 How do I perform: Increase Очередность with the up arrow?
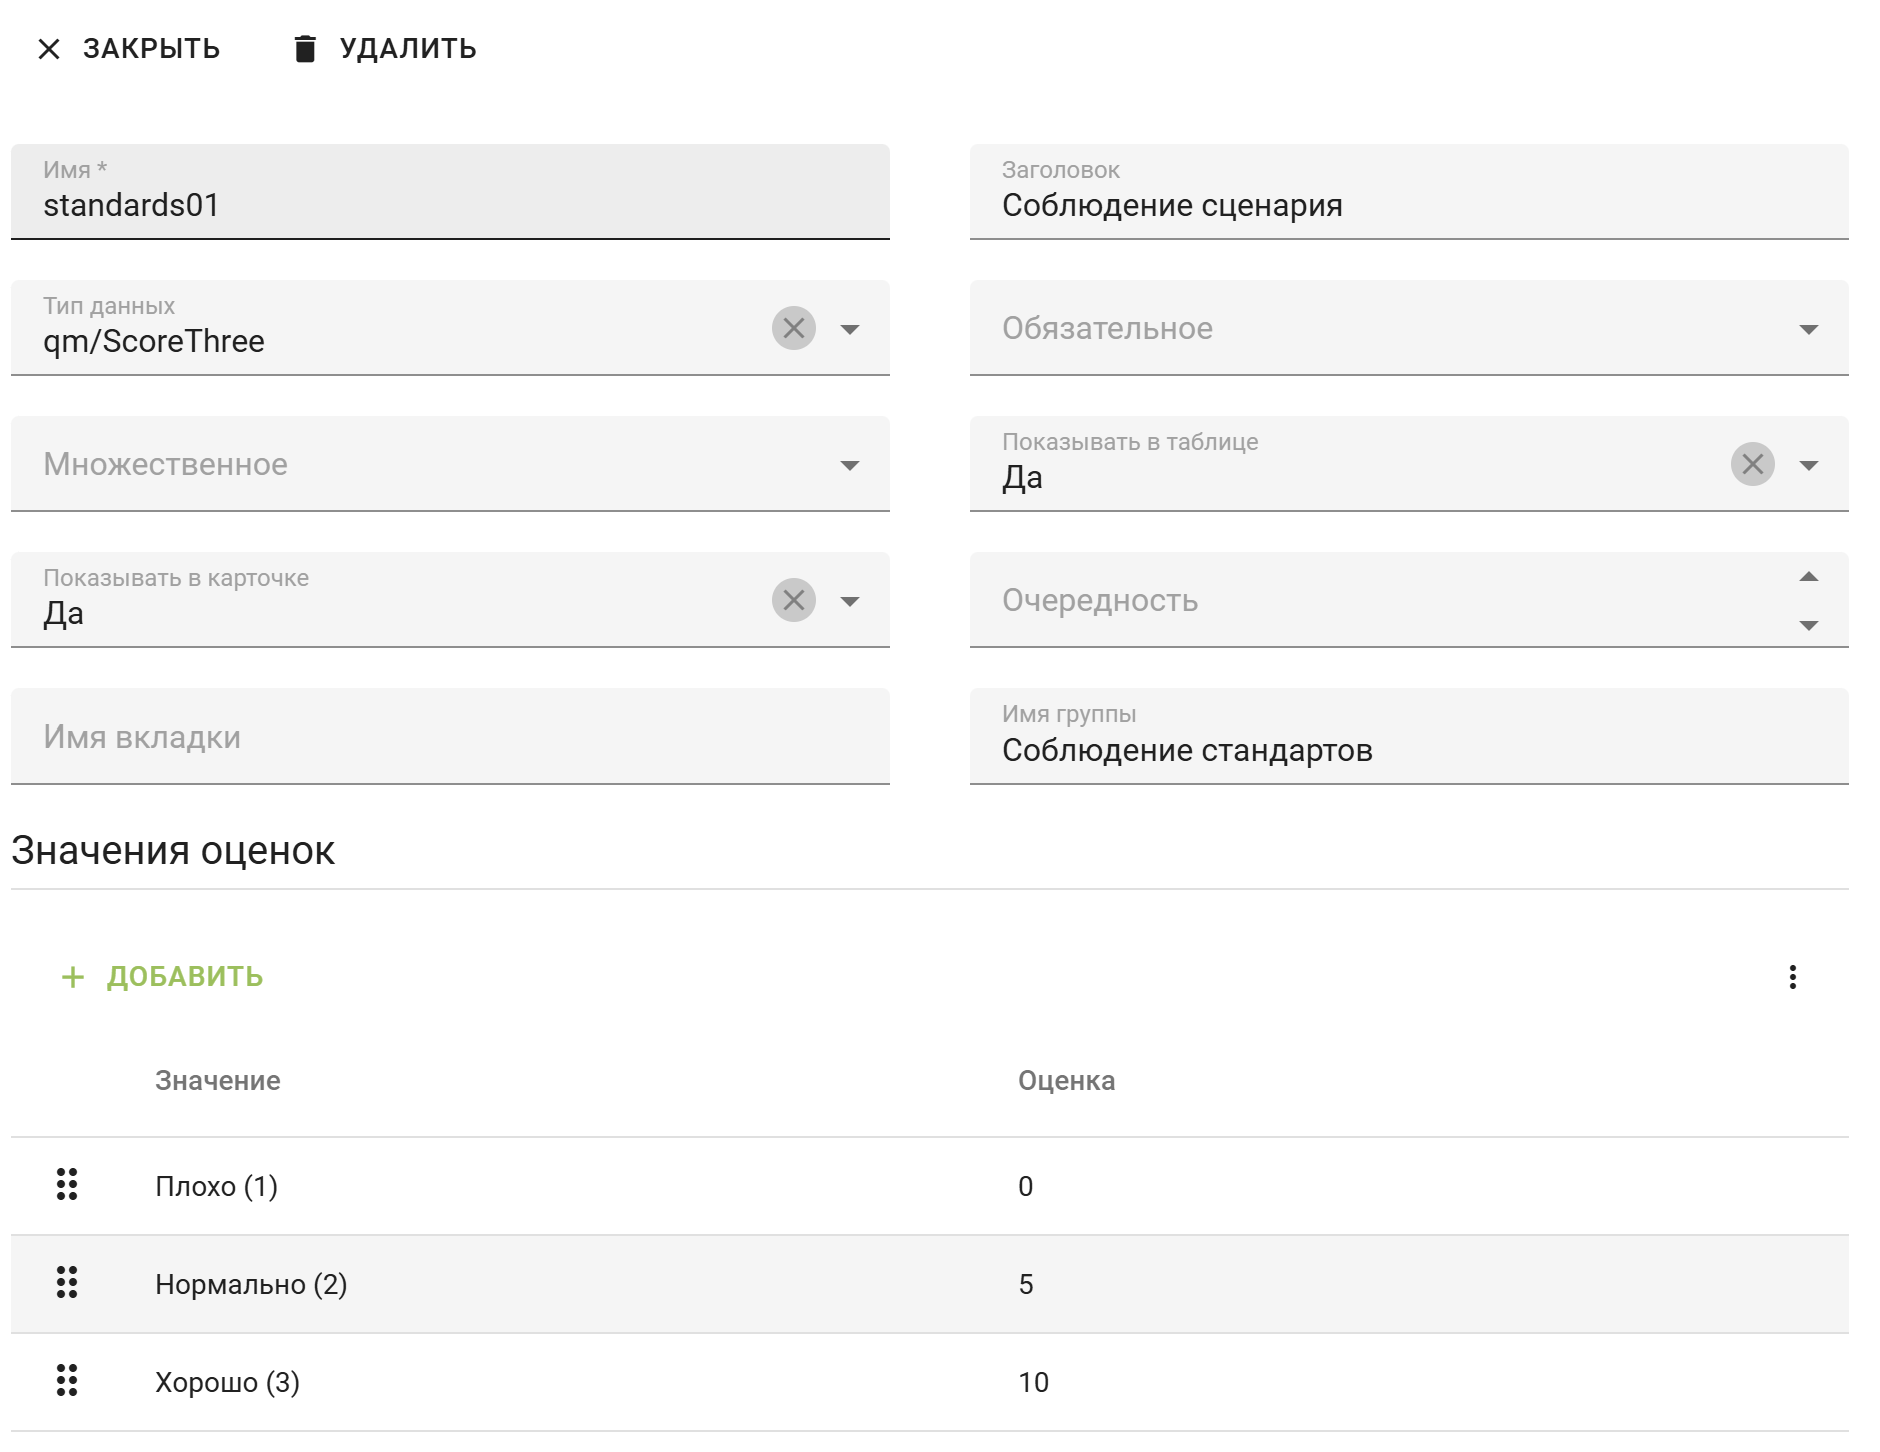coord(1808,577)
